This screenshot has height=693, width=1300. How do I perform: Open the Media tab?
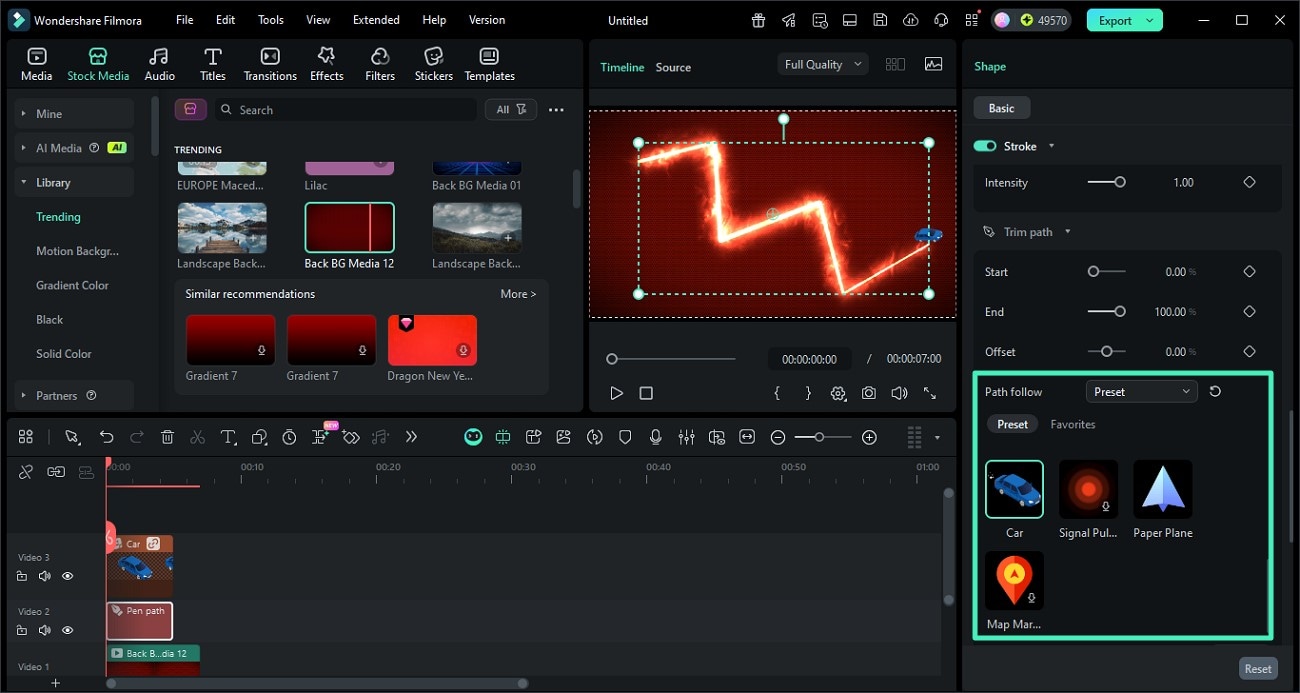tap(36, 64)
